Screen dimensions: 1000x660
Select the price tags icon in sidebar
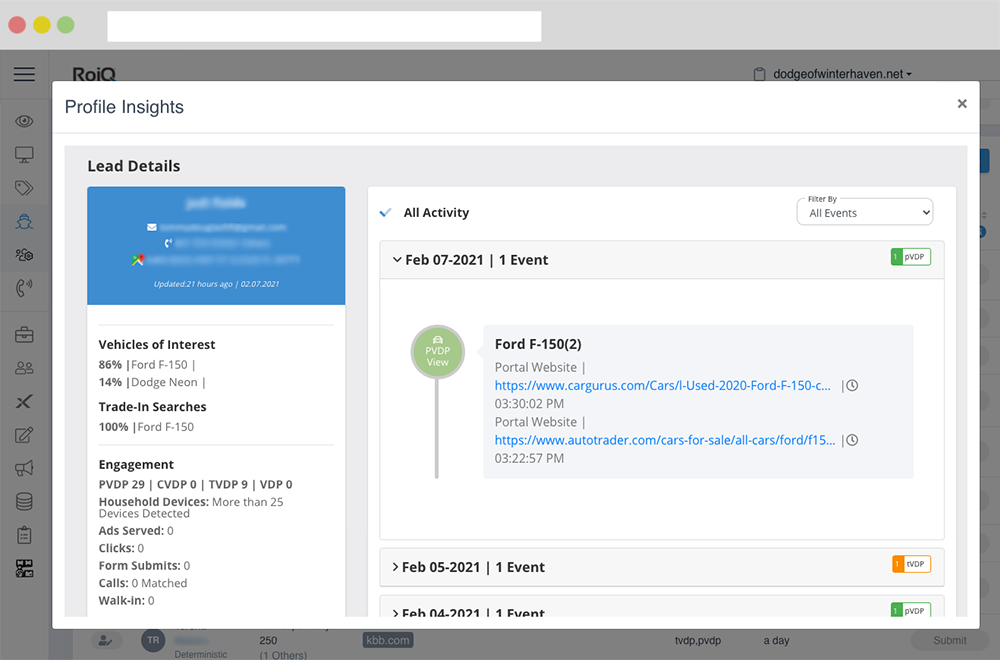[24, 188]
